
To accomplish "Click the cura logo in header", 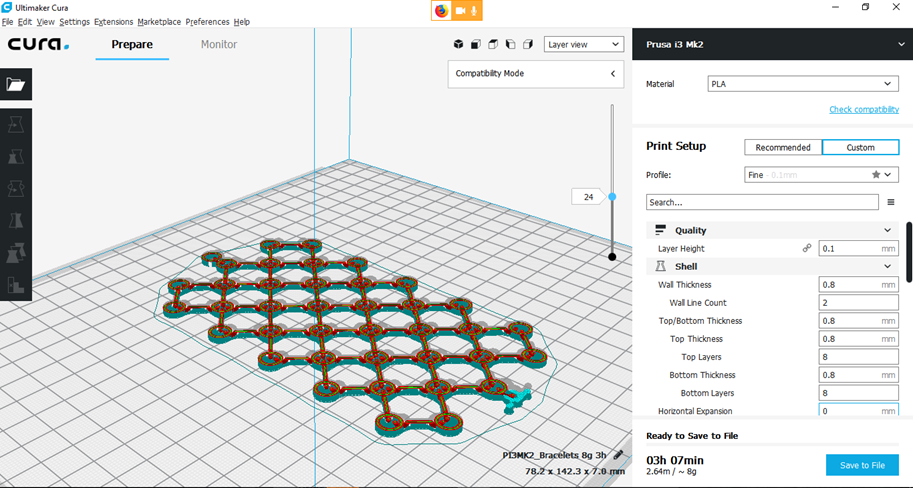I will (x=38, y=44).
